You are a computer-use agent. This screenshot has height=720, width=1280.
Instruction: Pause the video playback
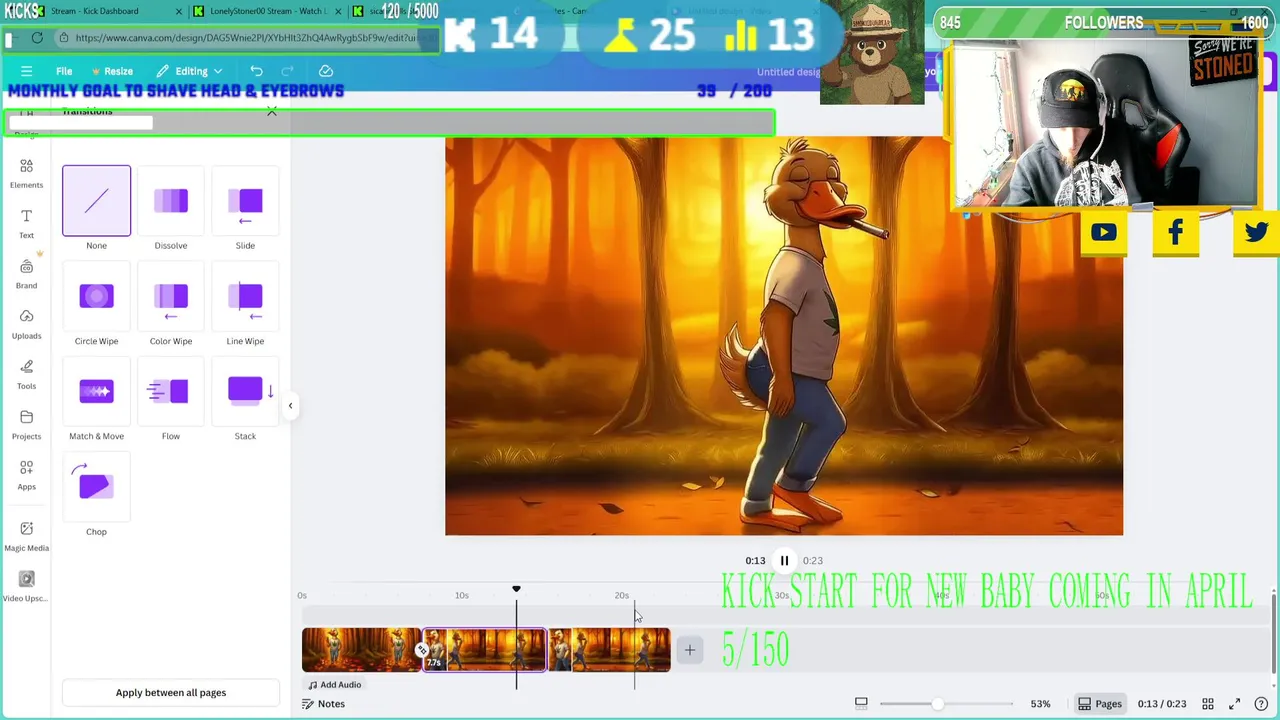(x=784, y=561)
